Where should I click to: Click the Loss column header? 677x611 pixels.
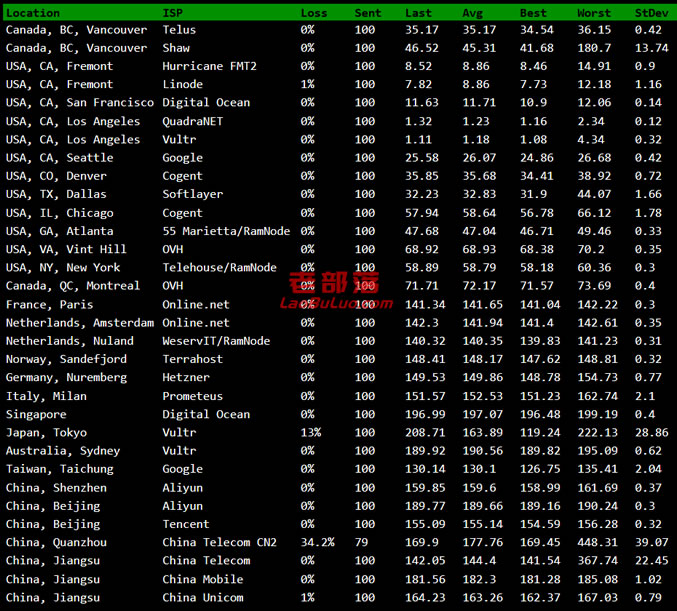pos(314,13)
